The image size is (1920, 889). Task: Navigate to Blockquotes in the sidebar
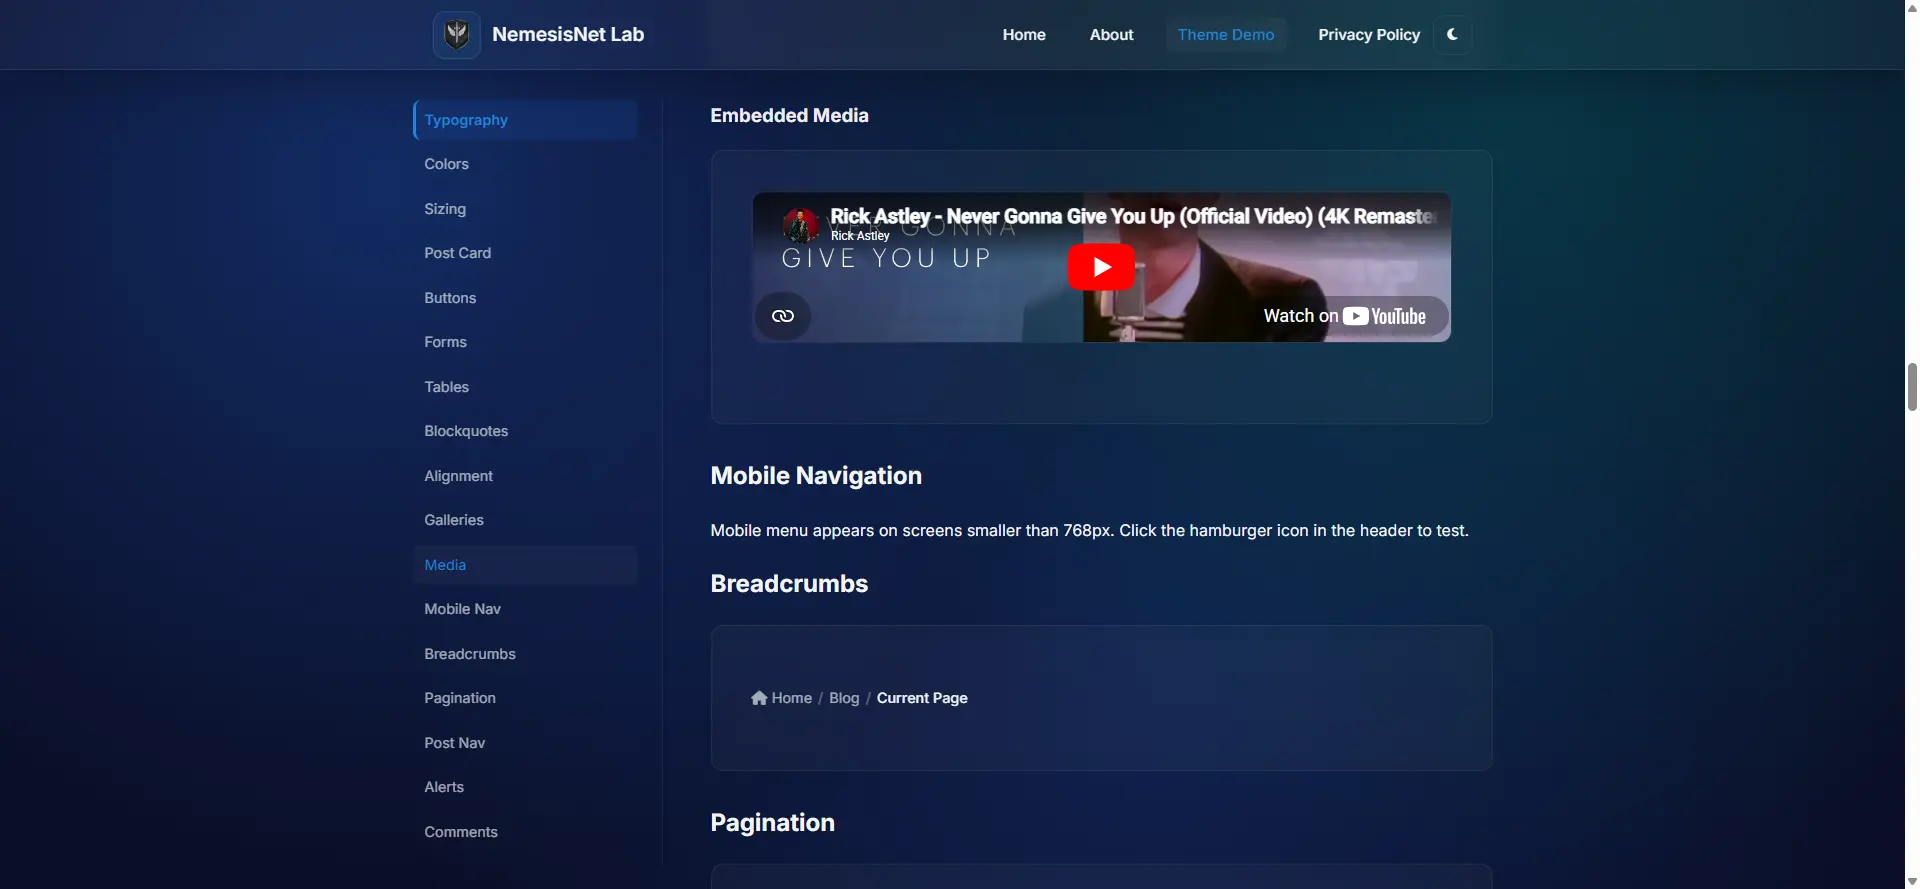click(525, 431)
